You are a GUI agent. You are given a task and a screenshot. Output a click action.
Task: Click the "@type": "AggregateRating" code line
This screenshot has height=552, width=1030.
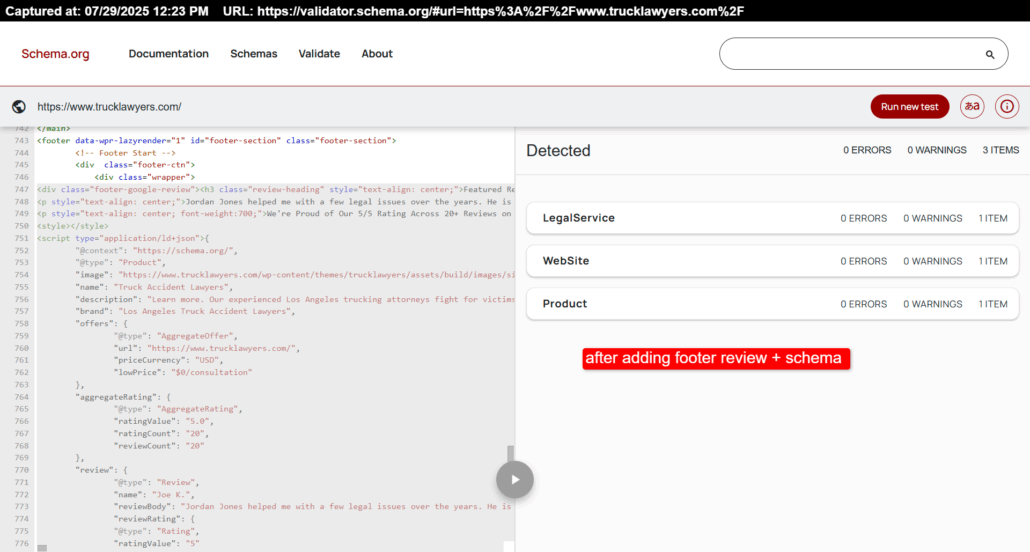tap(178, 409)
